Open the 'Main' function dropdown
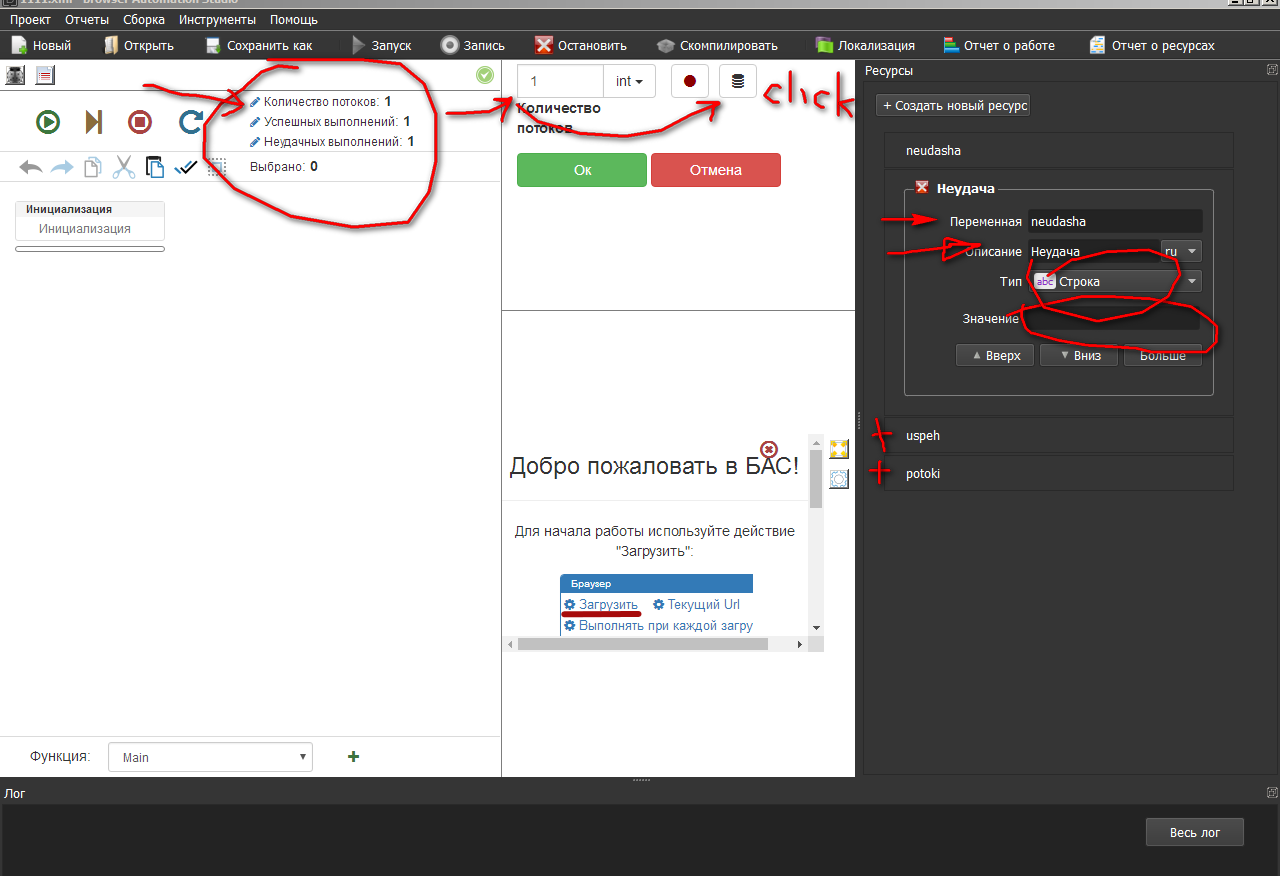The image size is (1280, 876). 210,757
